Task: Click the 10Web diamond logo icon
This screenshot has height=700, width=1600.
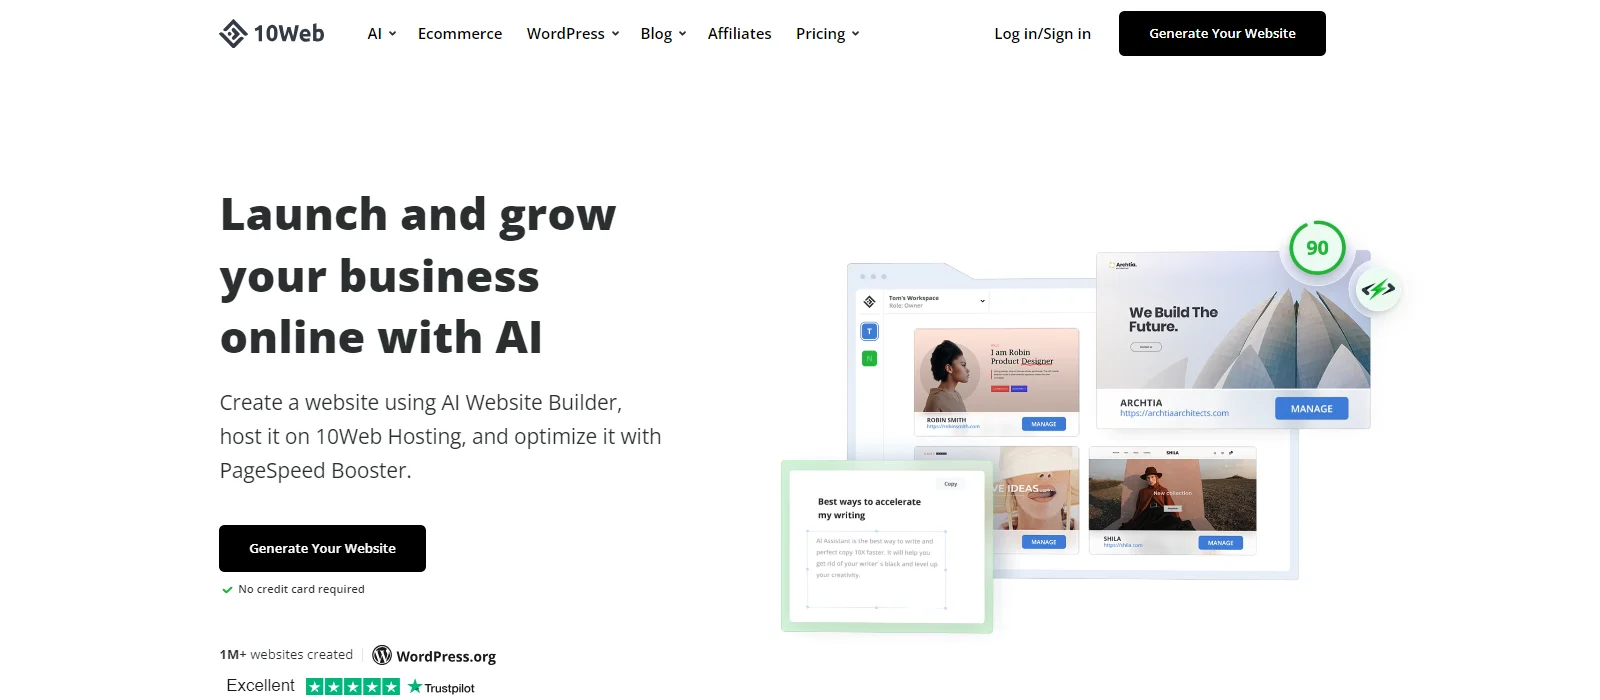Action: (233, 34)
